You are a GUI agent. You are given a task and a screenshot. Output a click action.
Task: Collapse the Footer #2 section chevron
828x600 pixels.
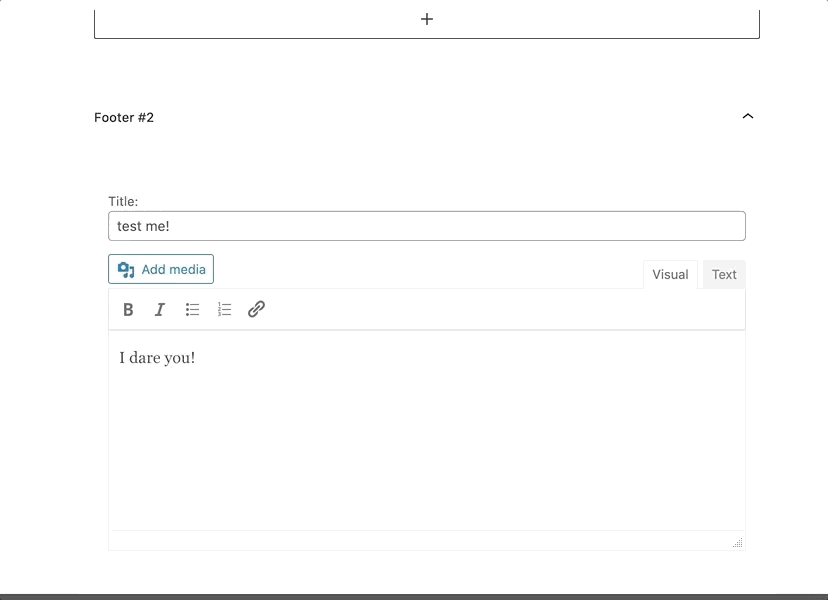point(748,116)
